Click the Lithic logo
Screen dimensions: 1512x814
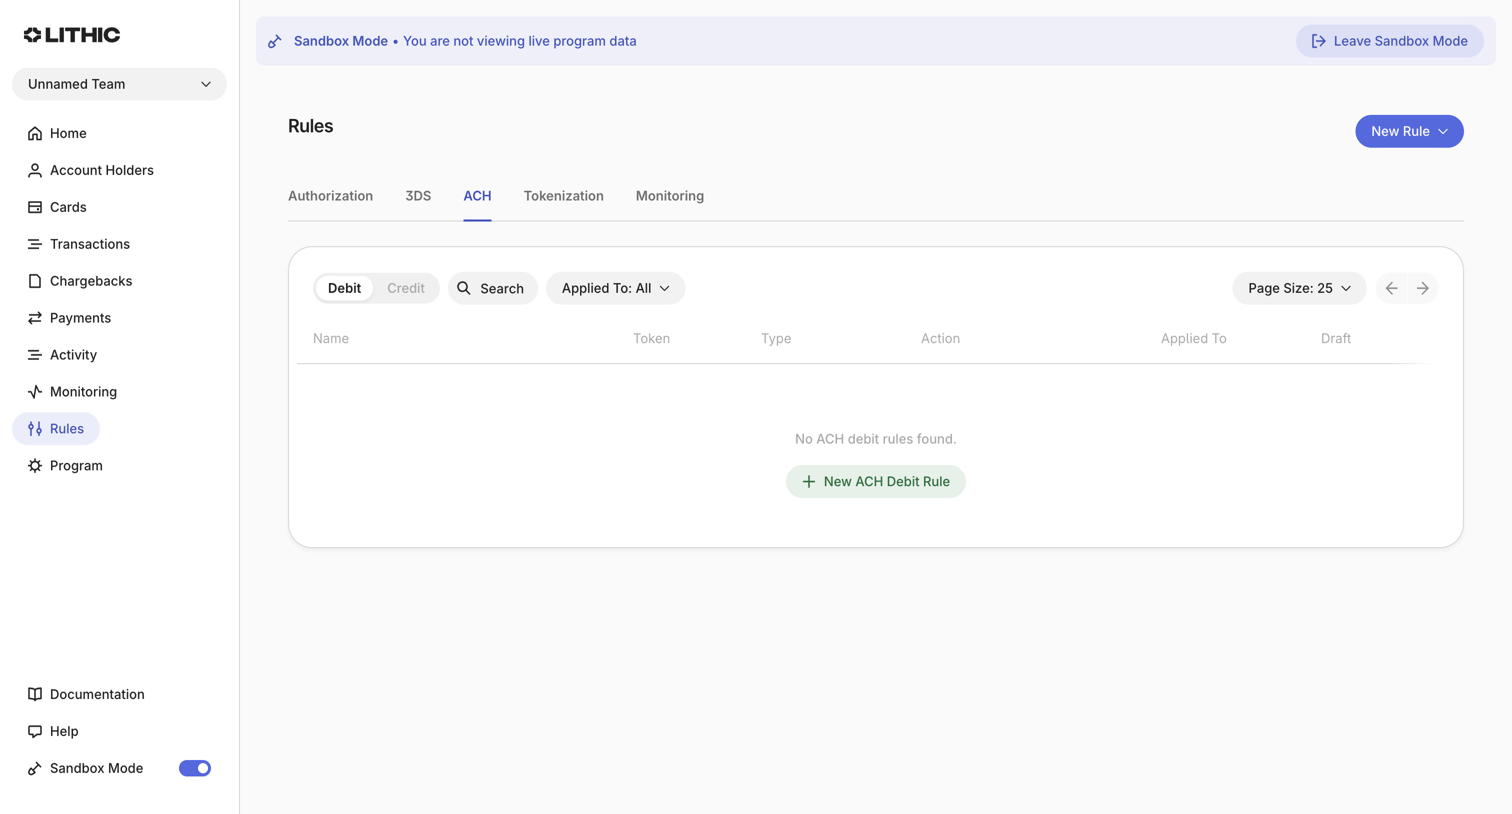72,35
